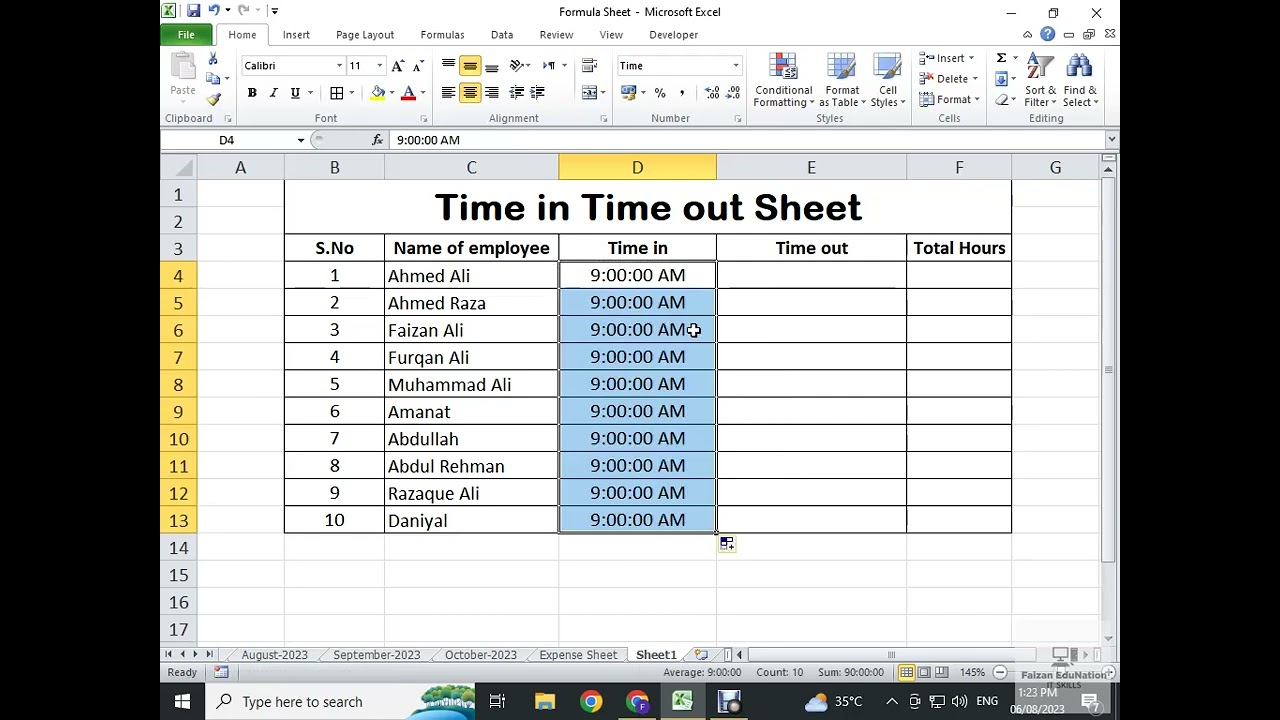Open the font size 11 dropdown
This screenshot has height=720, width=1280.
pyautogui.click(x=379, y=66)
